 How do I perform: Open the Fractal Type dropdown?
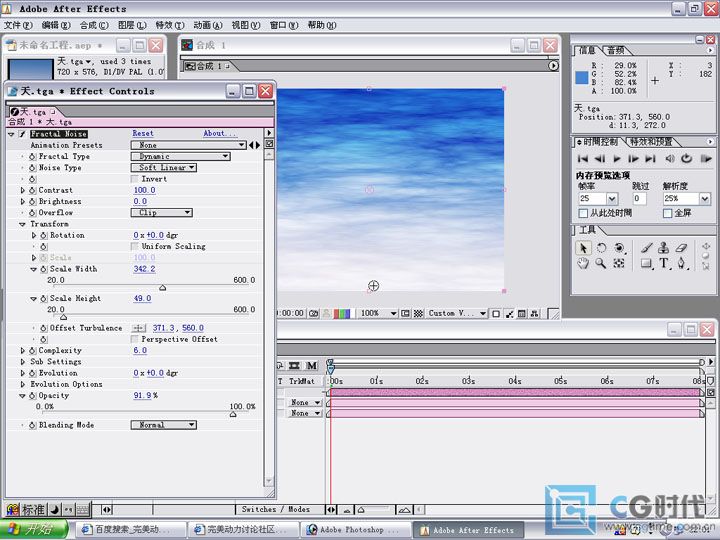180,157
